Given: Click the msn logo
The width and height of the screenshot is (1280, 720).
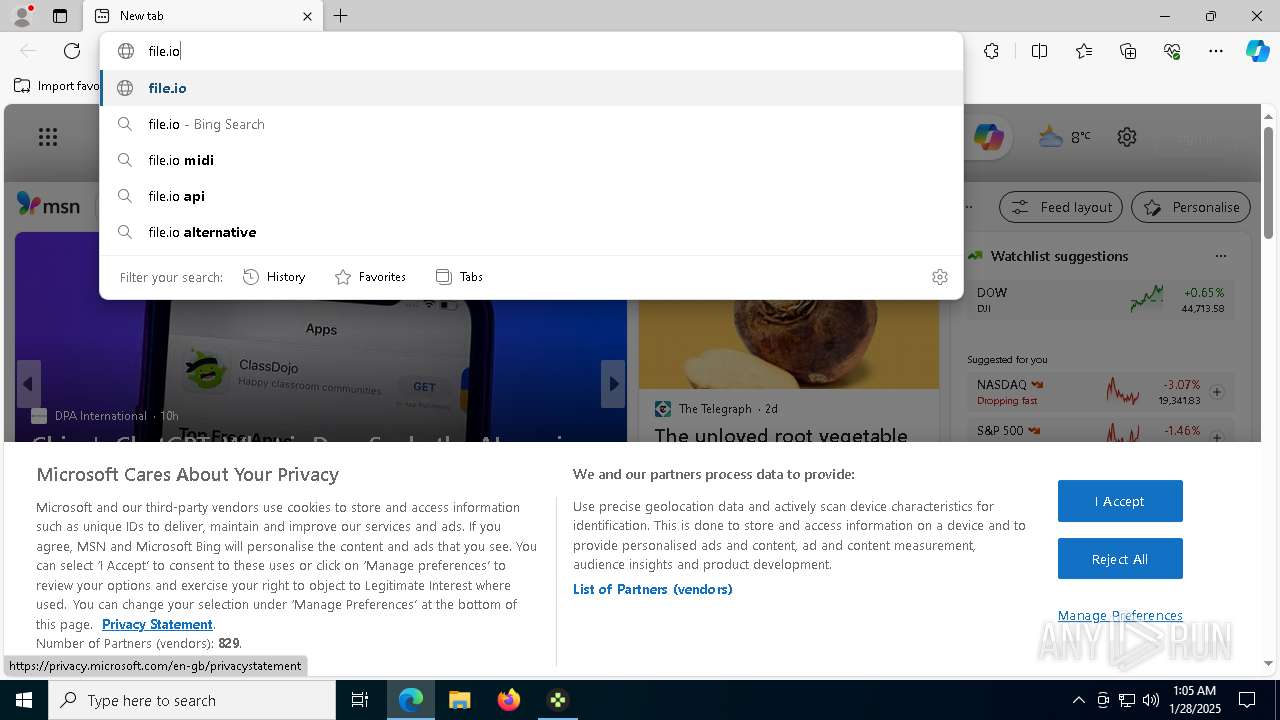Looking at the screenshot, I should 48,205.
